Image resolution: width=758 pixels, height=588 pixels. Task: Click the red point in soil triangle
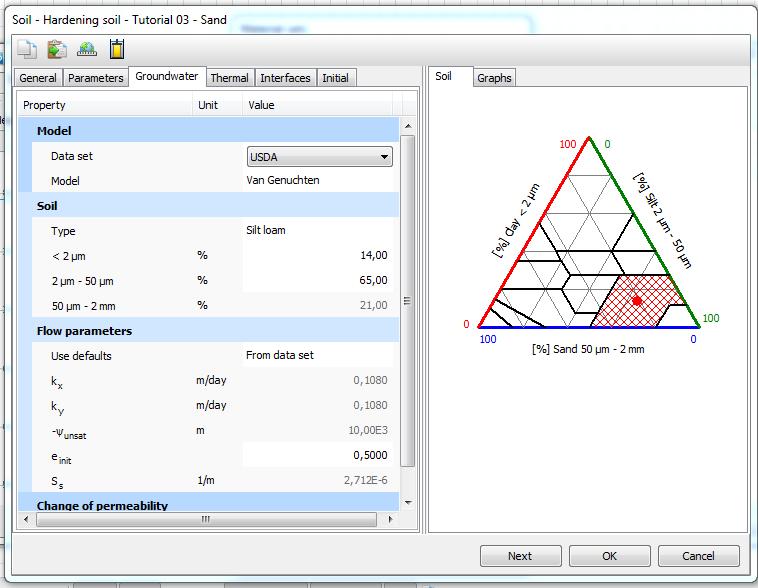(x=637, y=301)
